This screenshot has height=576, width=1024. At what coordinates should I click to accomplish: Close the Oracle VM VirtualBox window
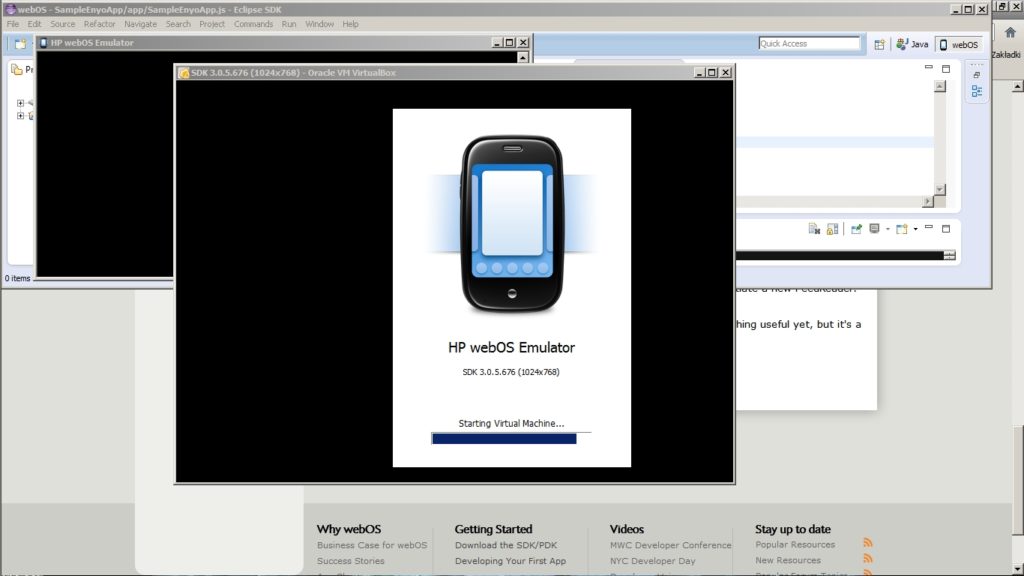pos(726,72)
